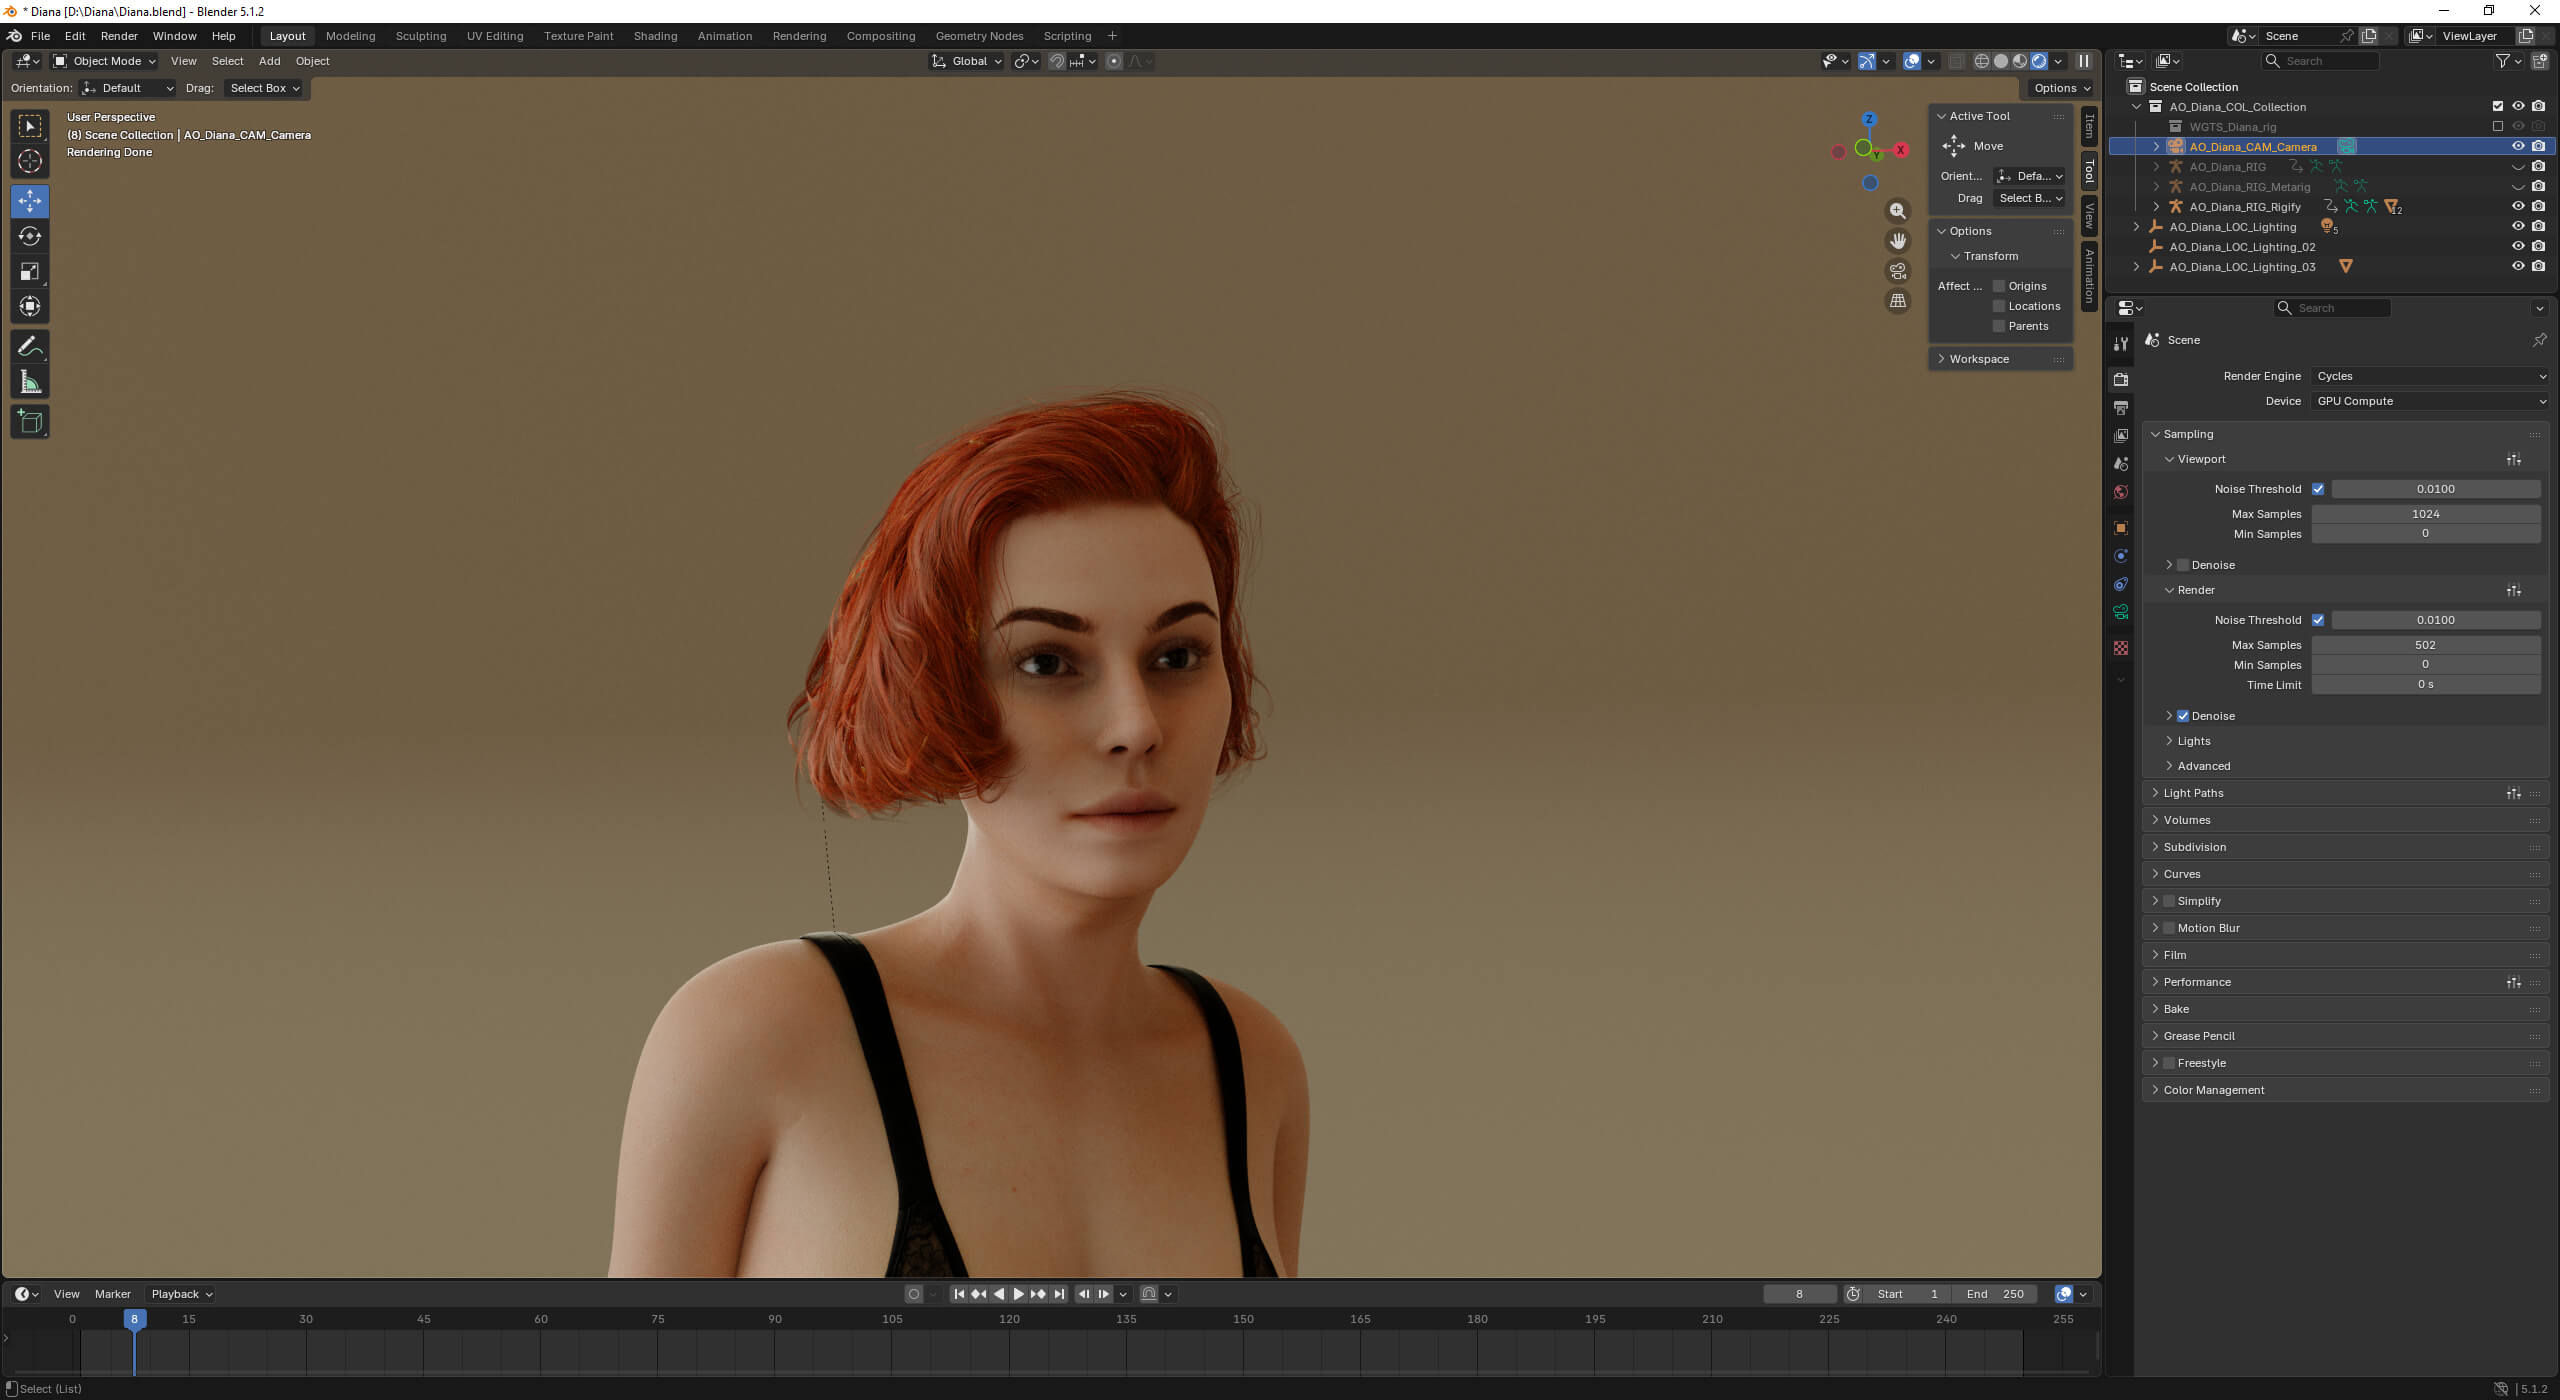The height and width of the screenshot is (1400, 2560).
Task: Expand AO_Diana_LOC_Lighting_03 in outliner
Action: click(2136, 267)
